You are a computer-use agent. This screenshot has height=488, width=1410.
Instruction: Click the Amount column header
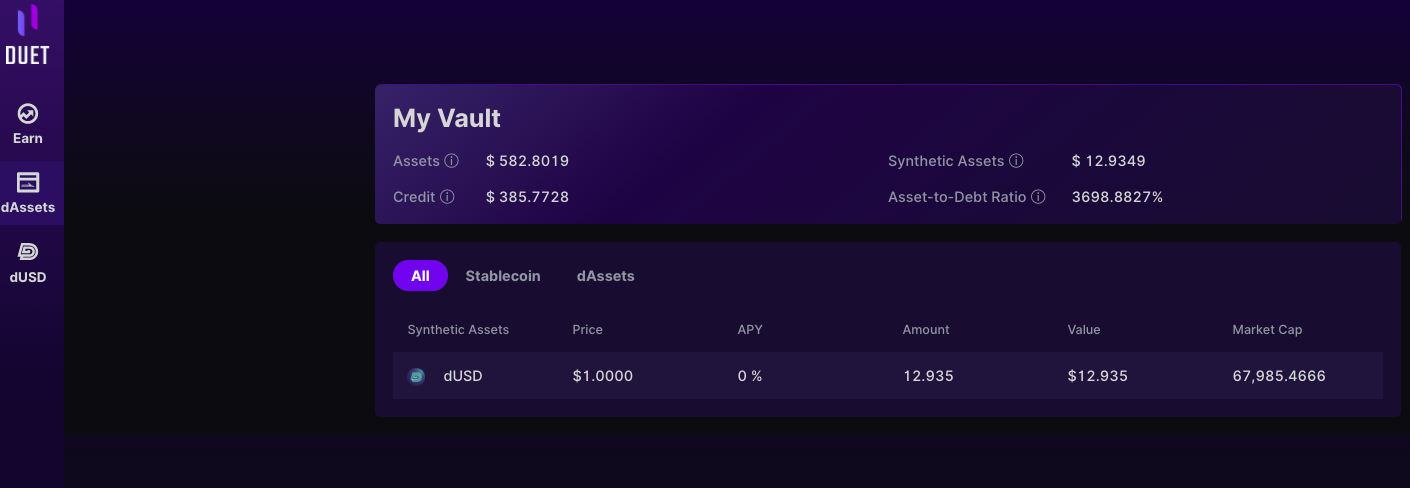pos(926,329)
